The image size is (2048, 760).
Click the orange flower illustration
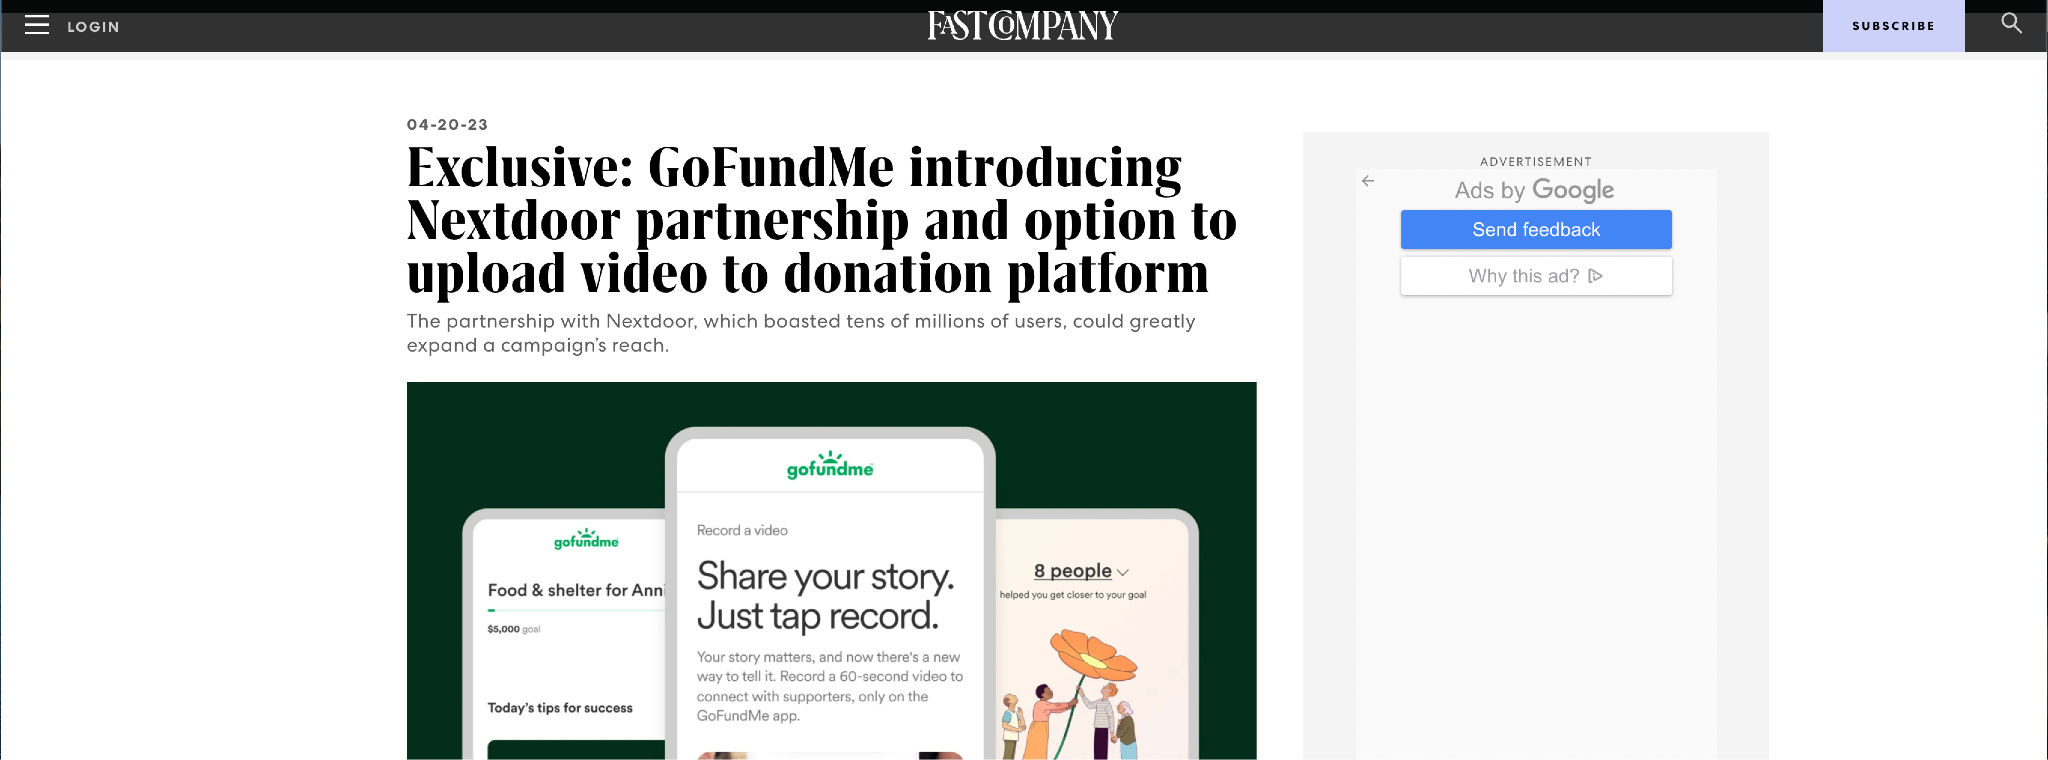(x=1093, y=654)
